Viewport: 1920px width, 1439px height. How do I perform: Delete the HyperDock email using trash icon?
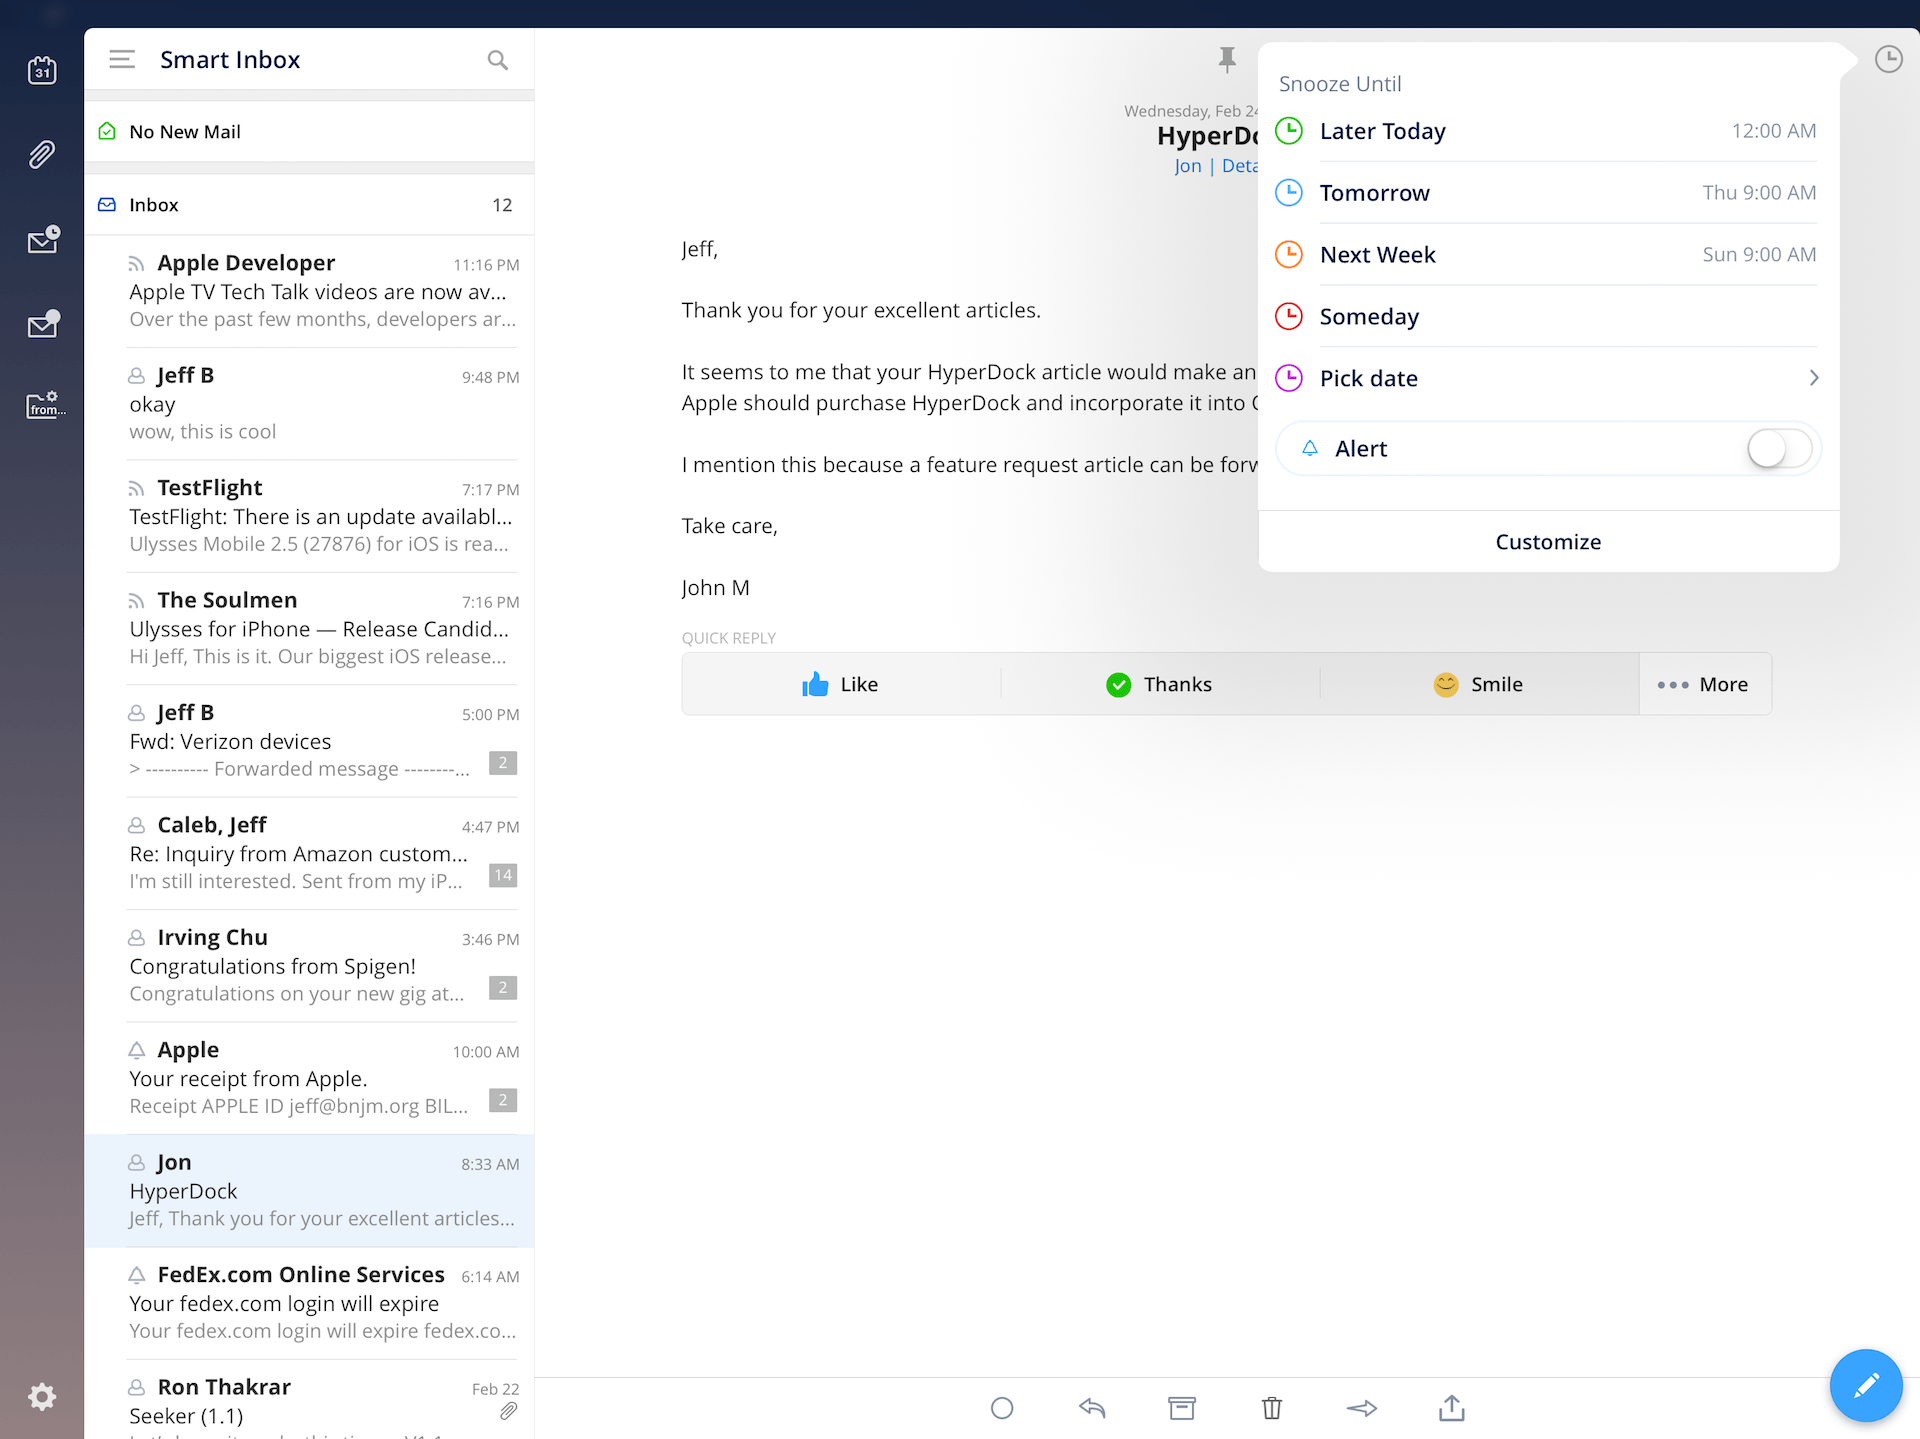point(1271,1408)
